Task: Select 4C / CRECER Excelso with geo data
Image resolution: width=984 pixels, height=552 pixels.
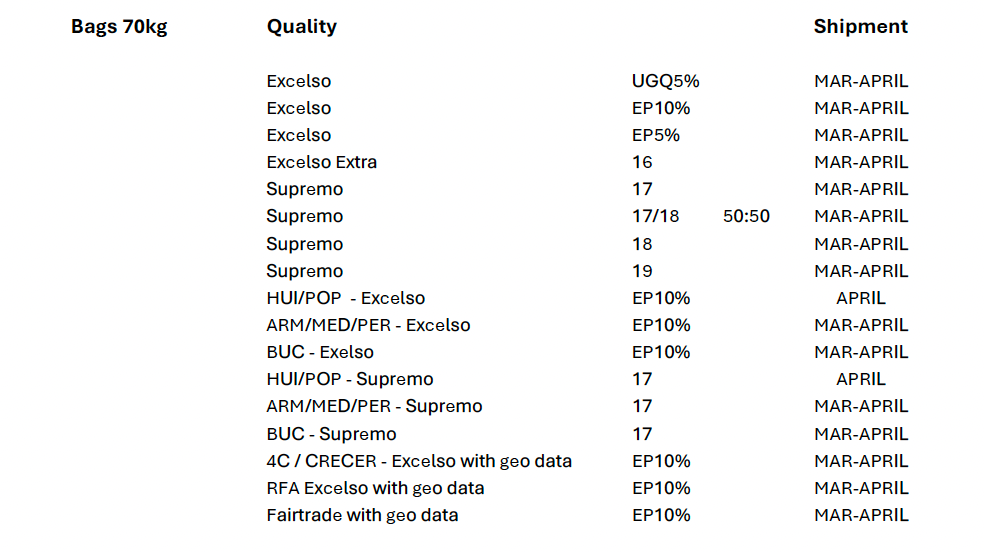Action: point(419,461)
